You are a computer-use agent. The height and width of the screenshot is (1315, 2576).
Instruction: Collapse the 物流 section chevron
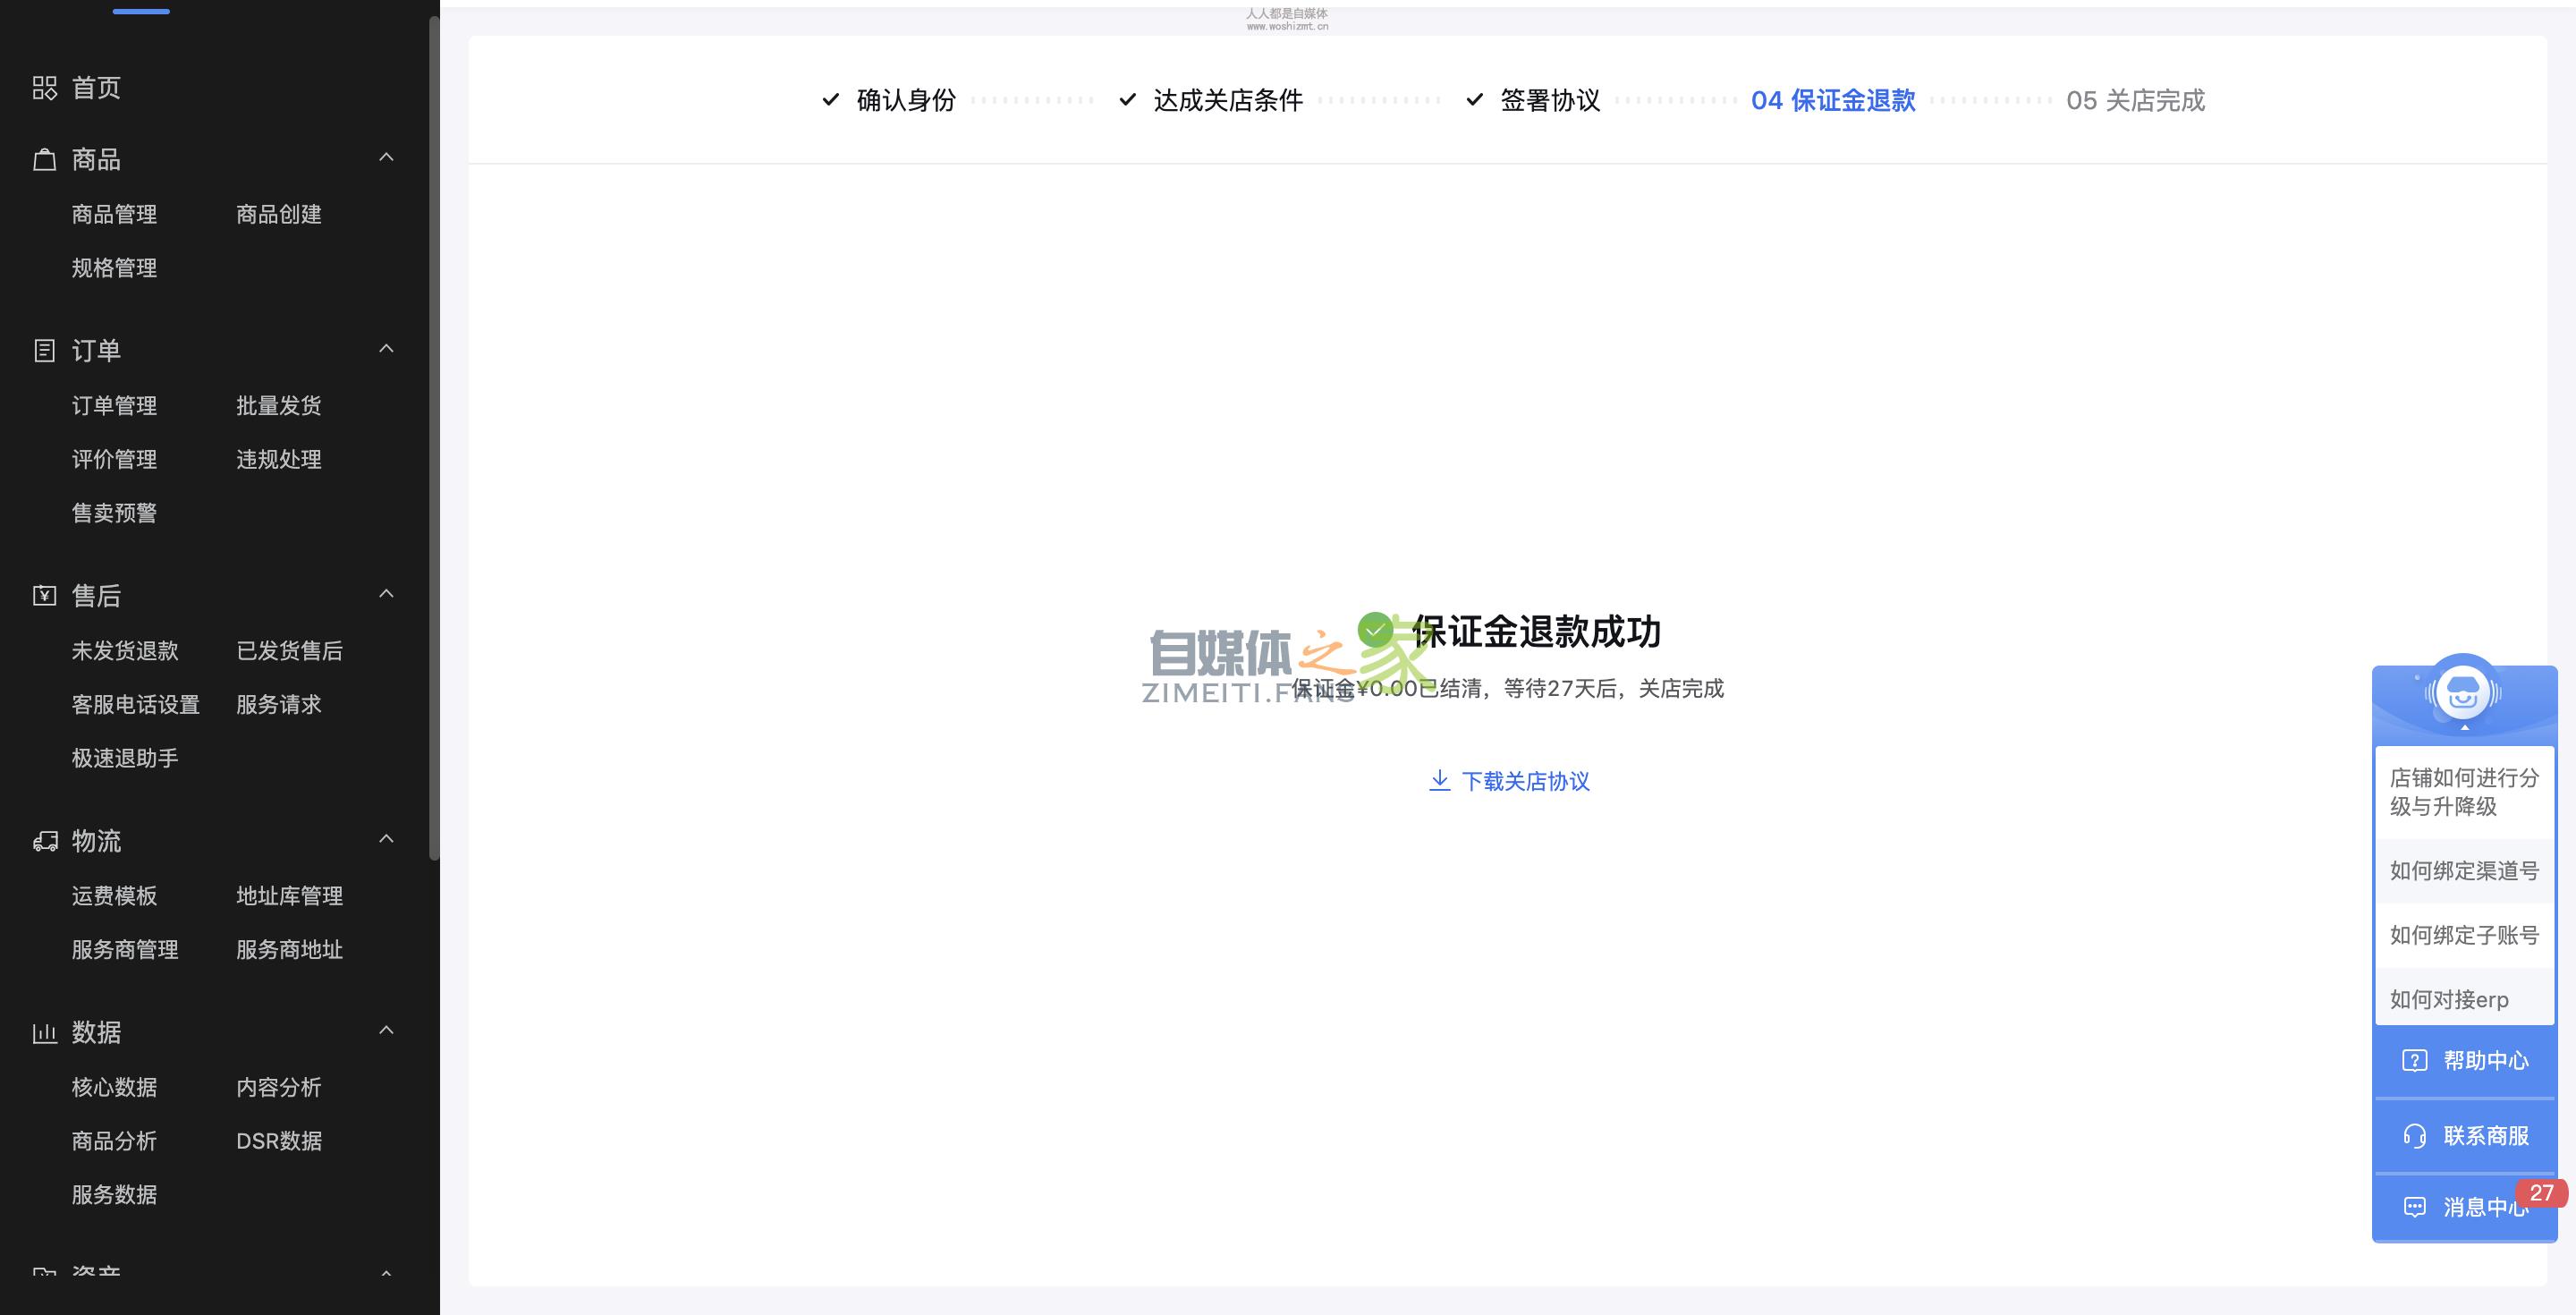pos(386,839)
